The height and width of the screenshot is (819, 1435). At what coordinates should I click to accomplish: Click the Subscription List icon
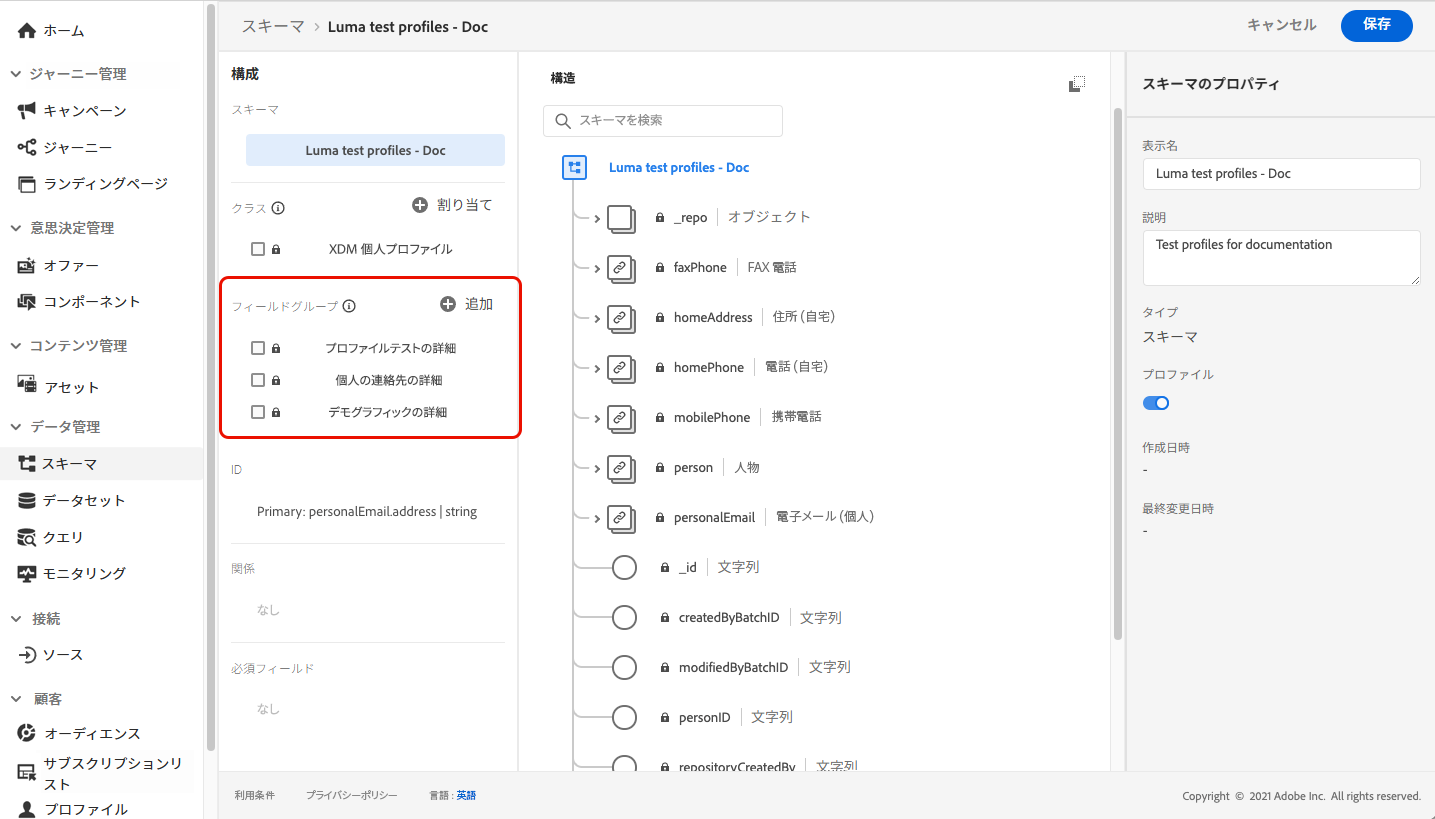(27, 773)
